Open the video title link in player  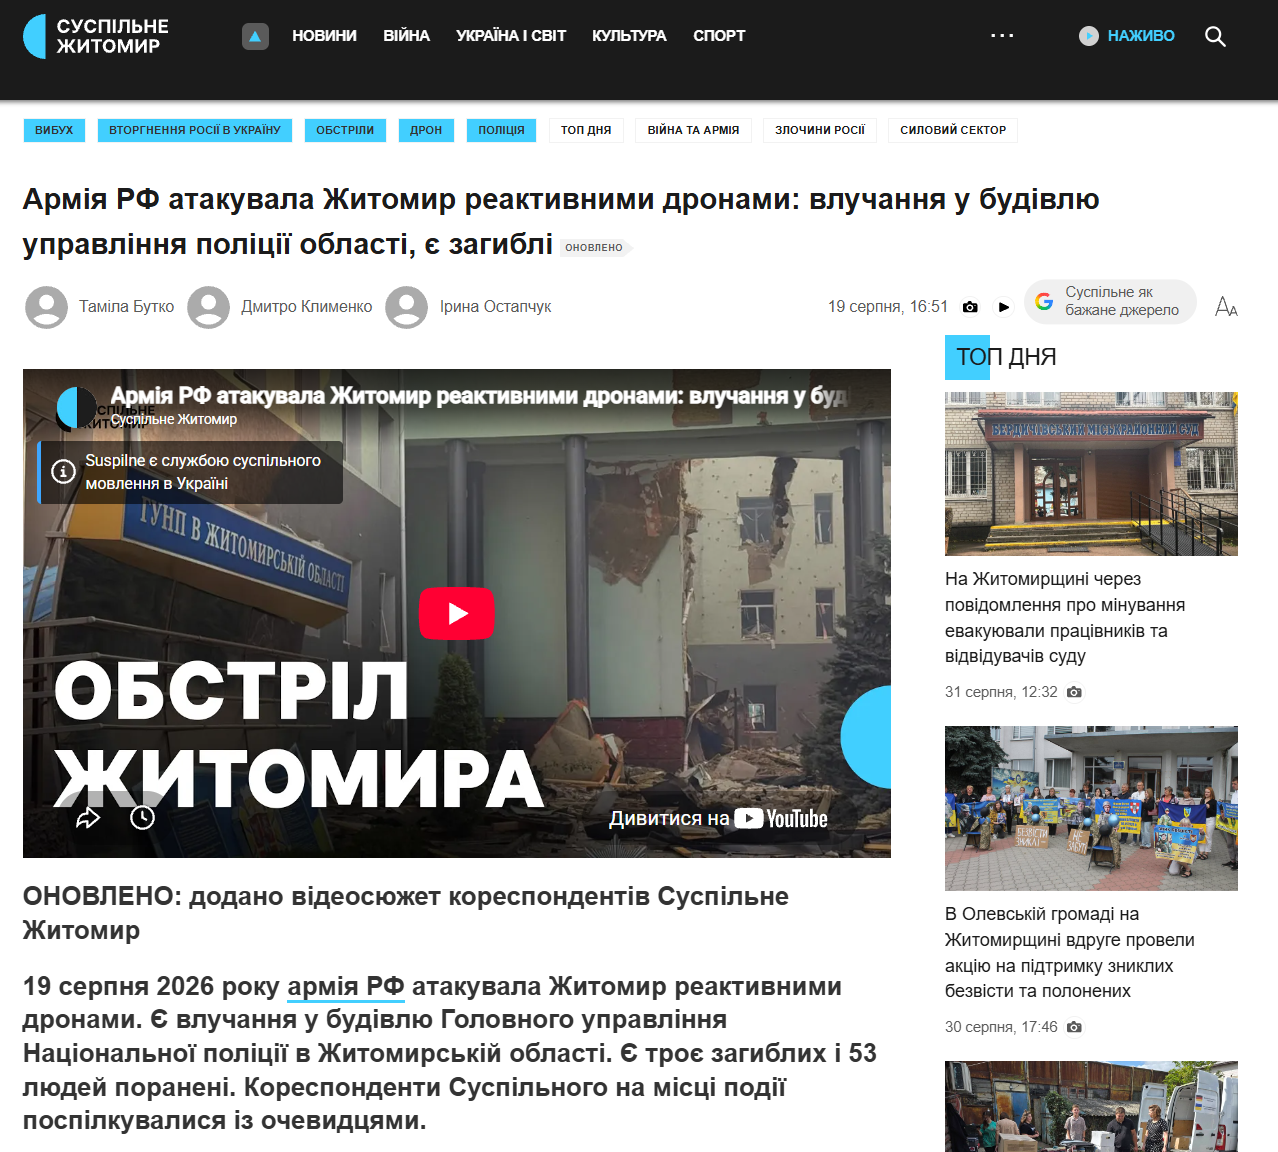tap(480, 396)
